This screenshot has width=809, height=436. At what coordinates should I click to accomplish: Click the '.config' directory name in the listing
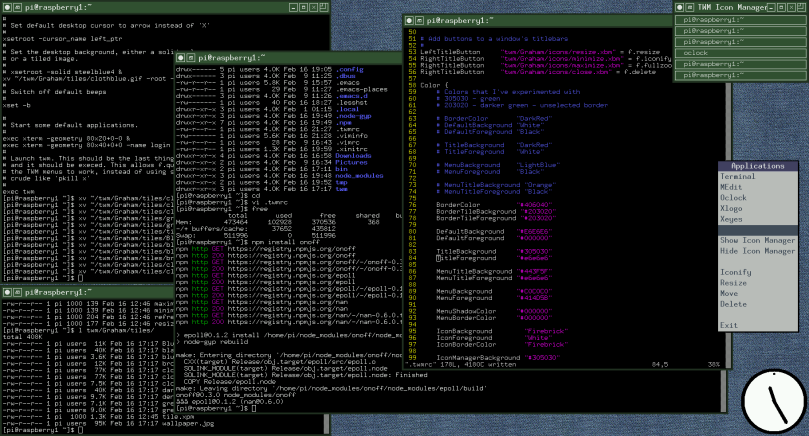pos(350,70)
